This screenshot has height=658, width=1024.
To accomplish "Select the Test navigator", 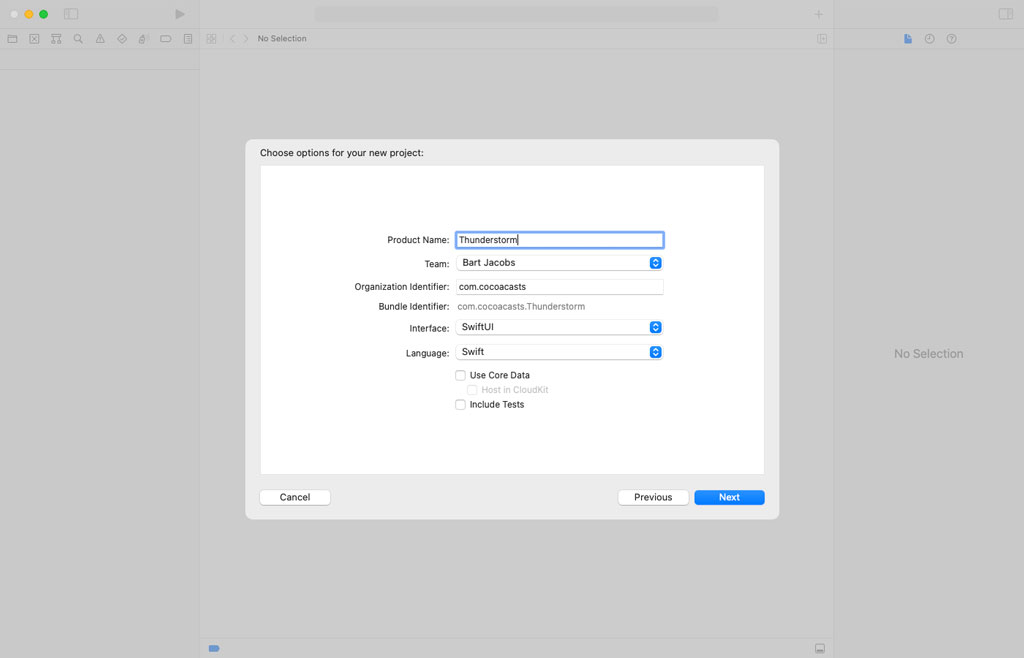I will point(121,38).
